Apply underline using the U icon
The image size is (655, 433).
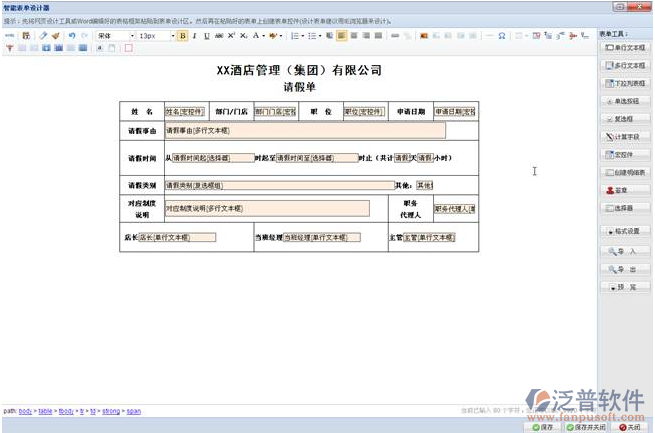tap(206, 36)
